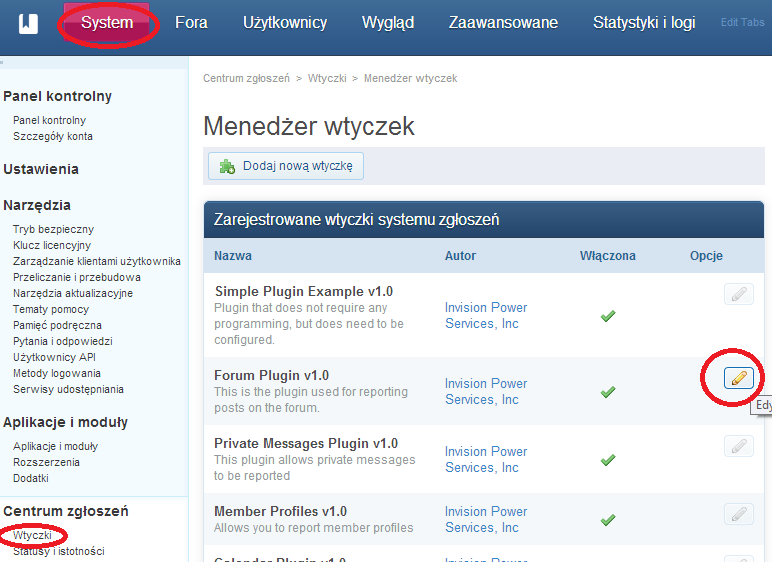Open Menedżer wtyczek breadcrumb

coord(411,78)
